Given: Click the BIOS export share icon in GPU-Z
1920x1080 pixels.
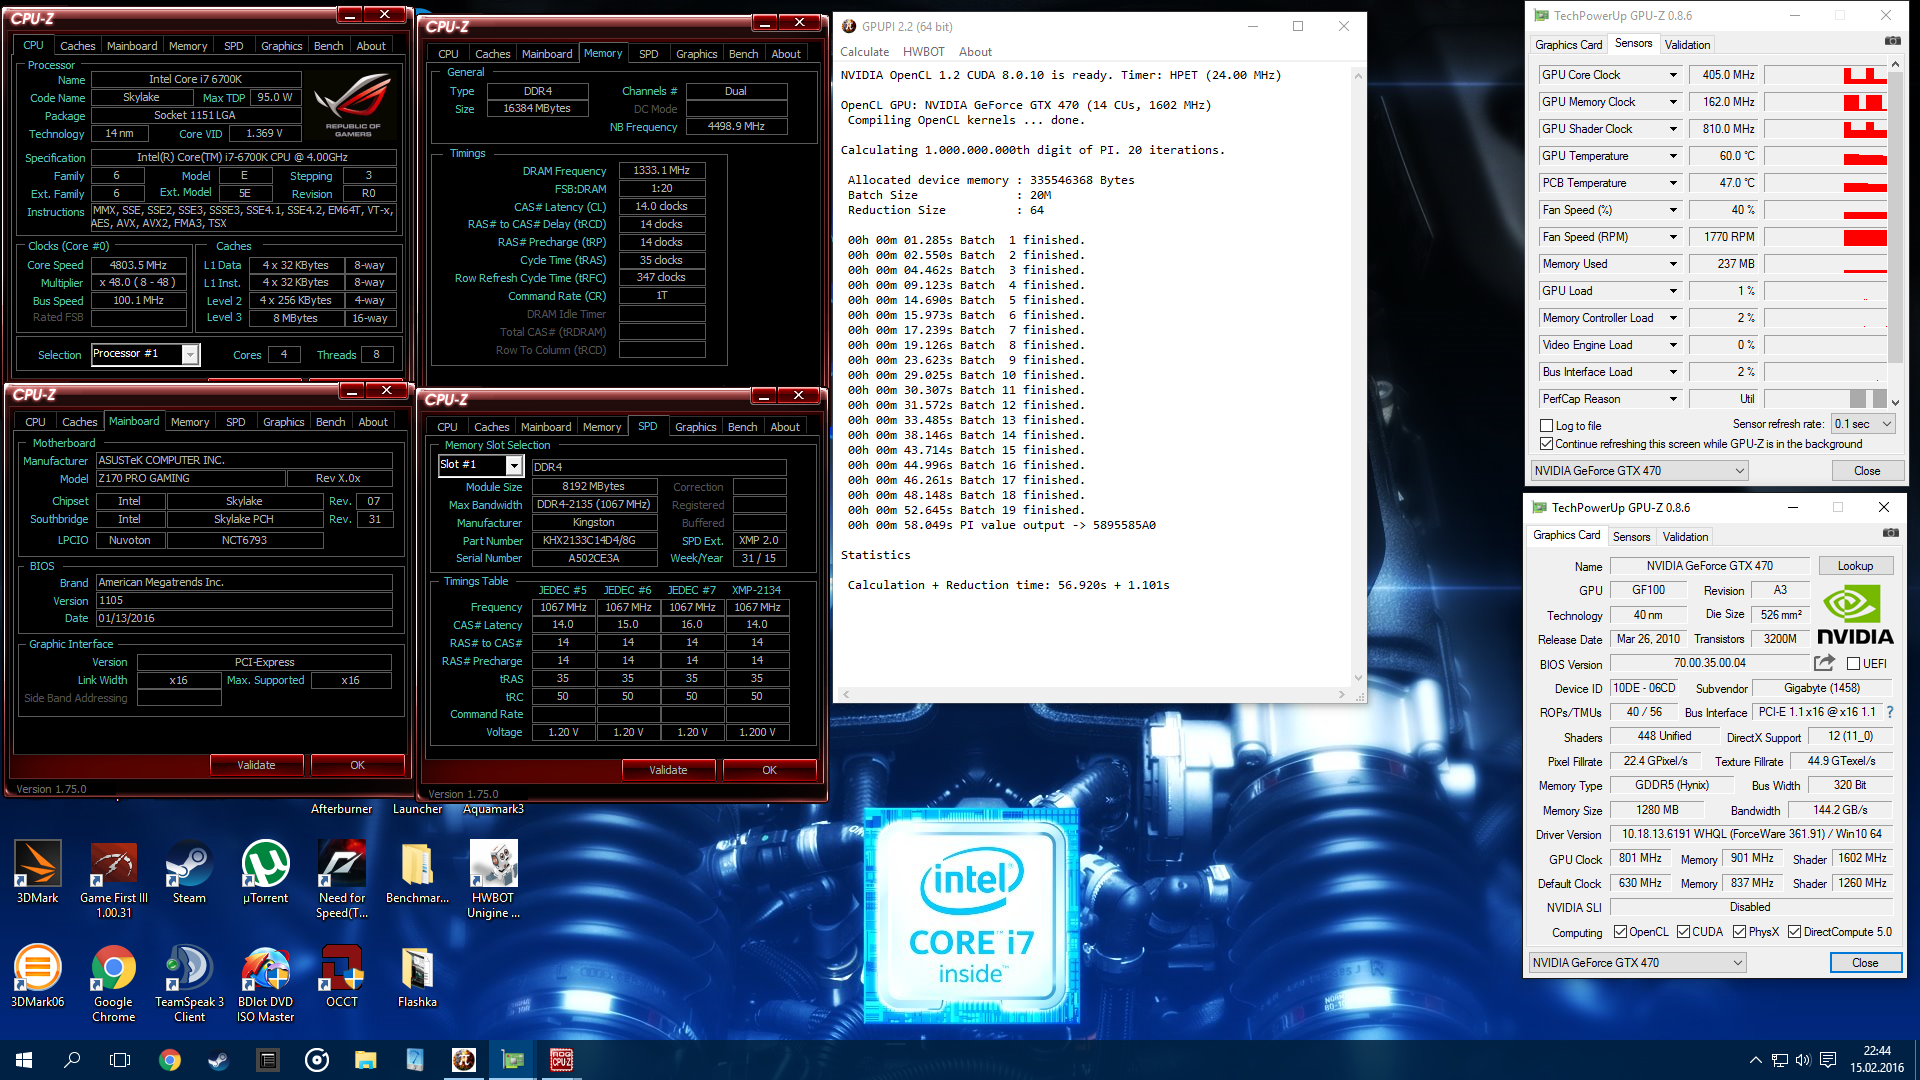Looking at the screenshot, I should point(1824,663).
